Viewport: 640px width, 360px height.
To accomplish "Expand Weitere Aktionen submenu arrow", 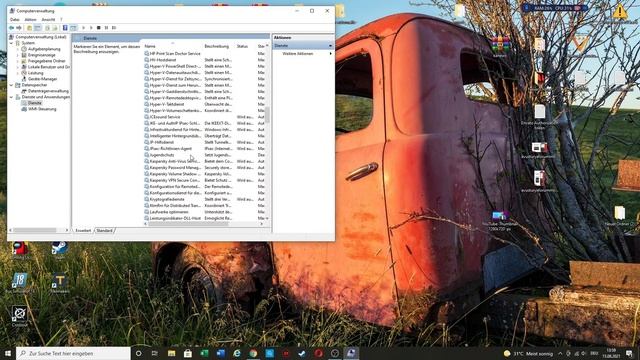I will 331,53.
